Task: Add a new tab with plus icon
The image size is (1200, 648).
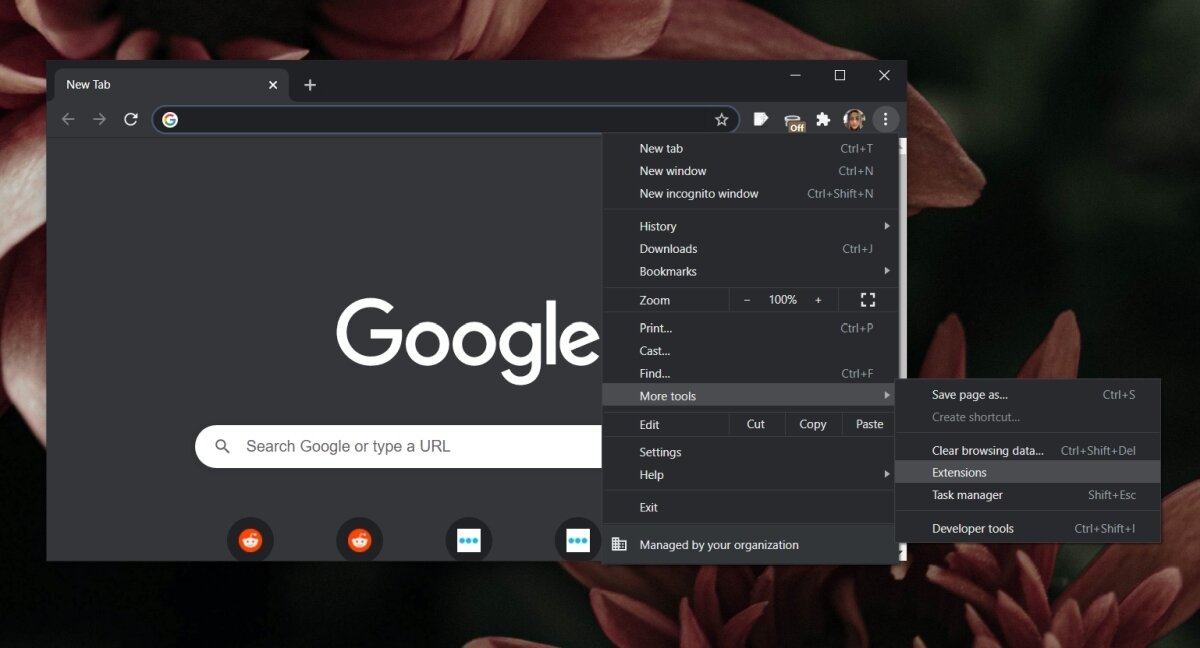Action: tap(310, 85)
